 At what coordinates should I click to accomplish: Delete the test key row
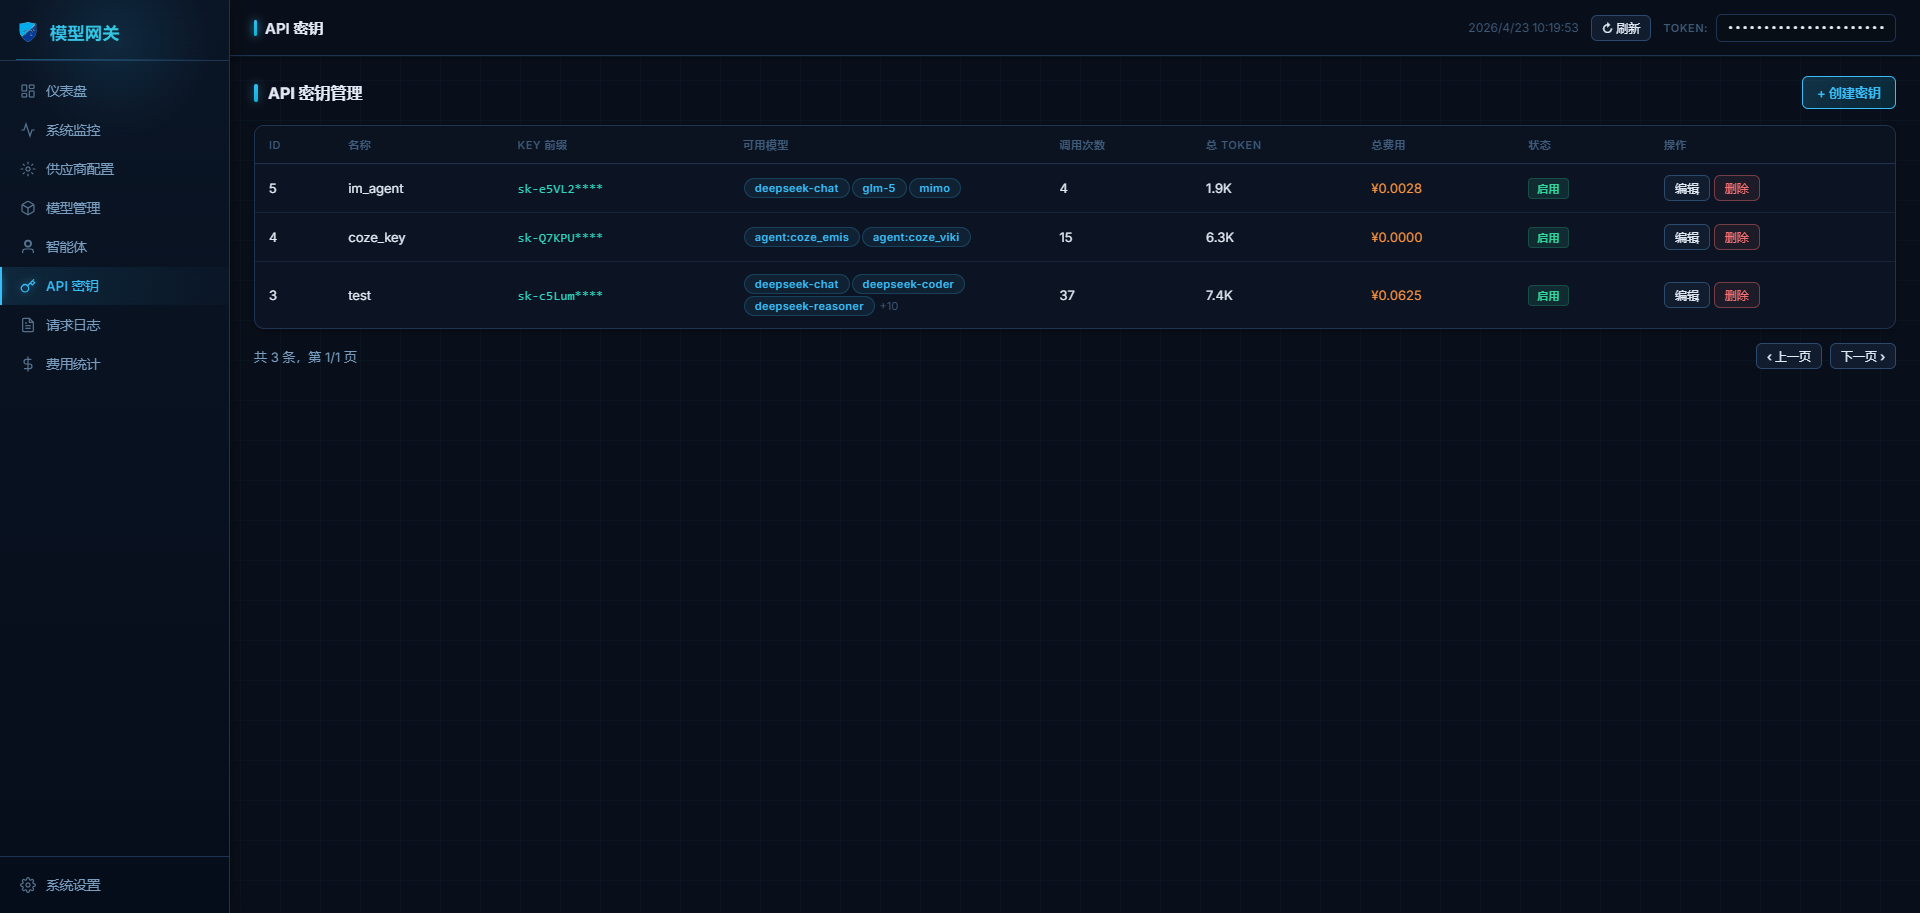click(x=1736, y=295)
